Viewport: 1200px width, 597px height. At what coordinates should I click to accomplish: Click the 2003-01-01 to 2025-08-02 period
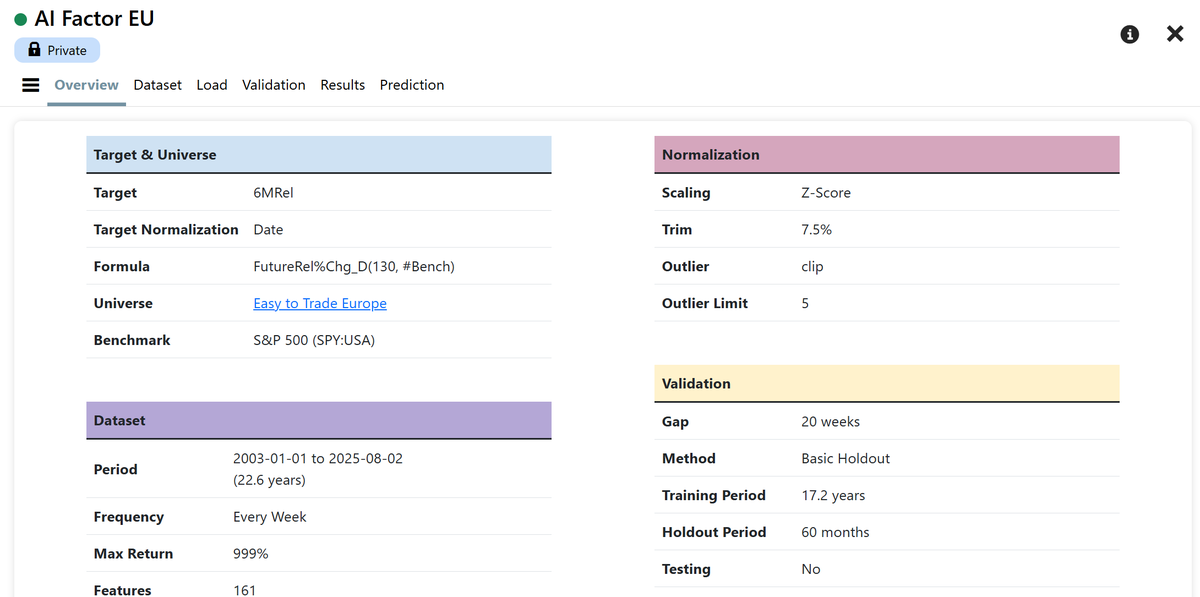(x=318, y=459)
